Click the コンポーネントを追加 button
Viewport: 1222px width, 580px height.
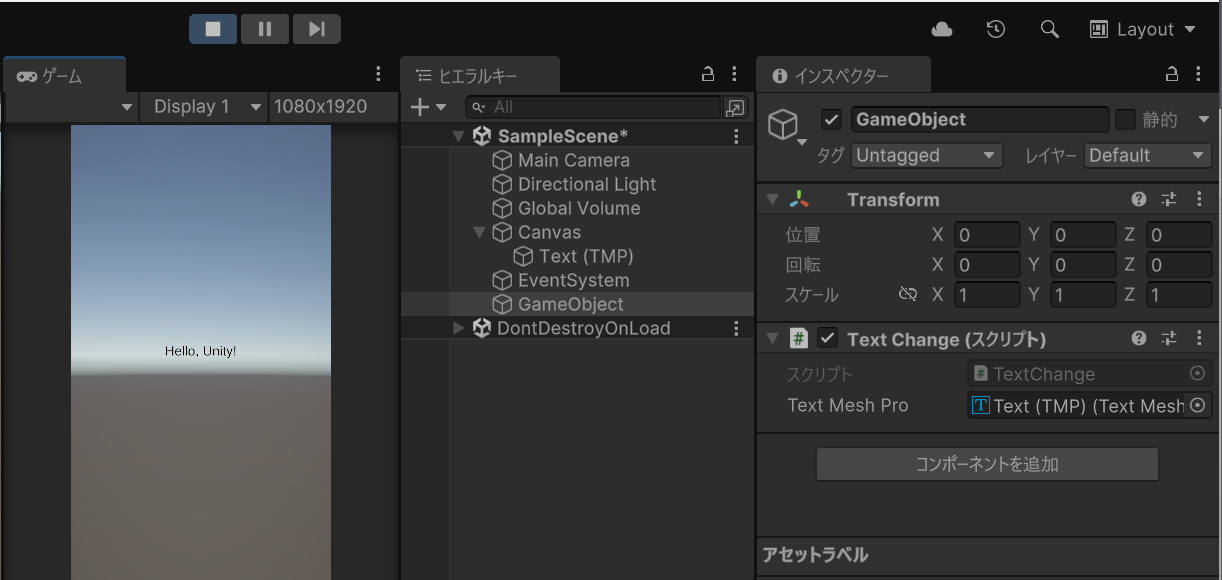987,463
